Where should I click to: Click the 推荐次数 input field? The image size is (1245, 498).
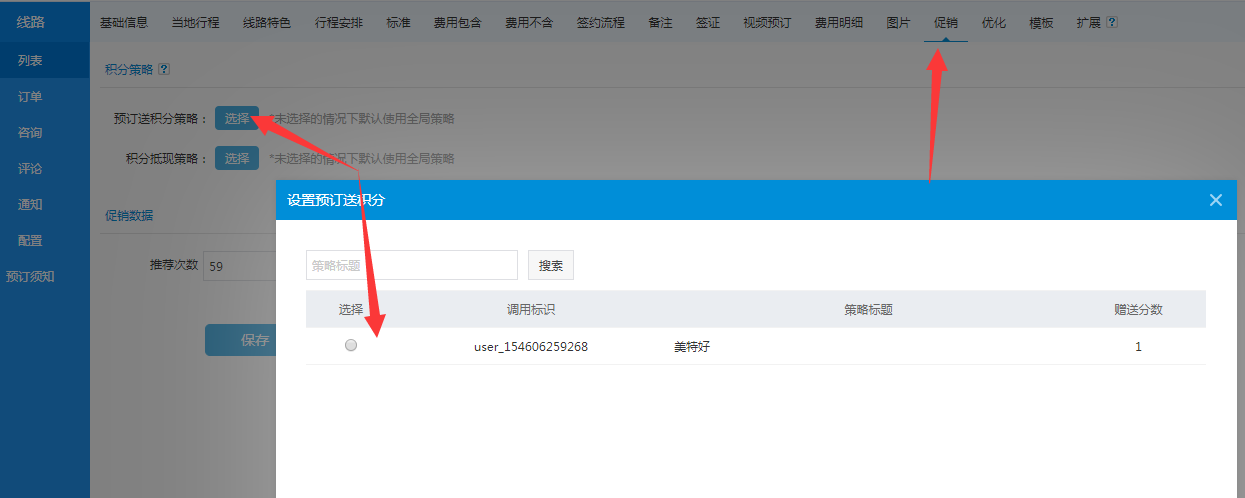click(240, 267)
